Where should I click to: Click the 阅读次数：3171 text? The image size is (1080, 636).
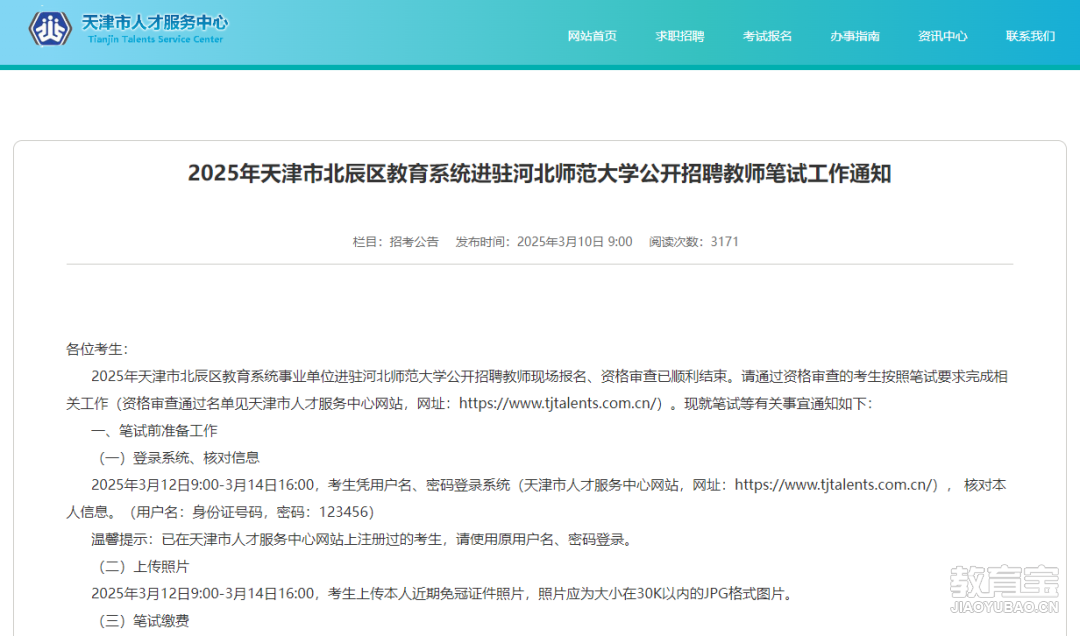click(x=694, y=242)
